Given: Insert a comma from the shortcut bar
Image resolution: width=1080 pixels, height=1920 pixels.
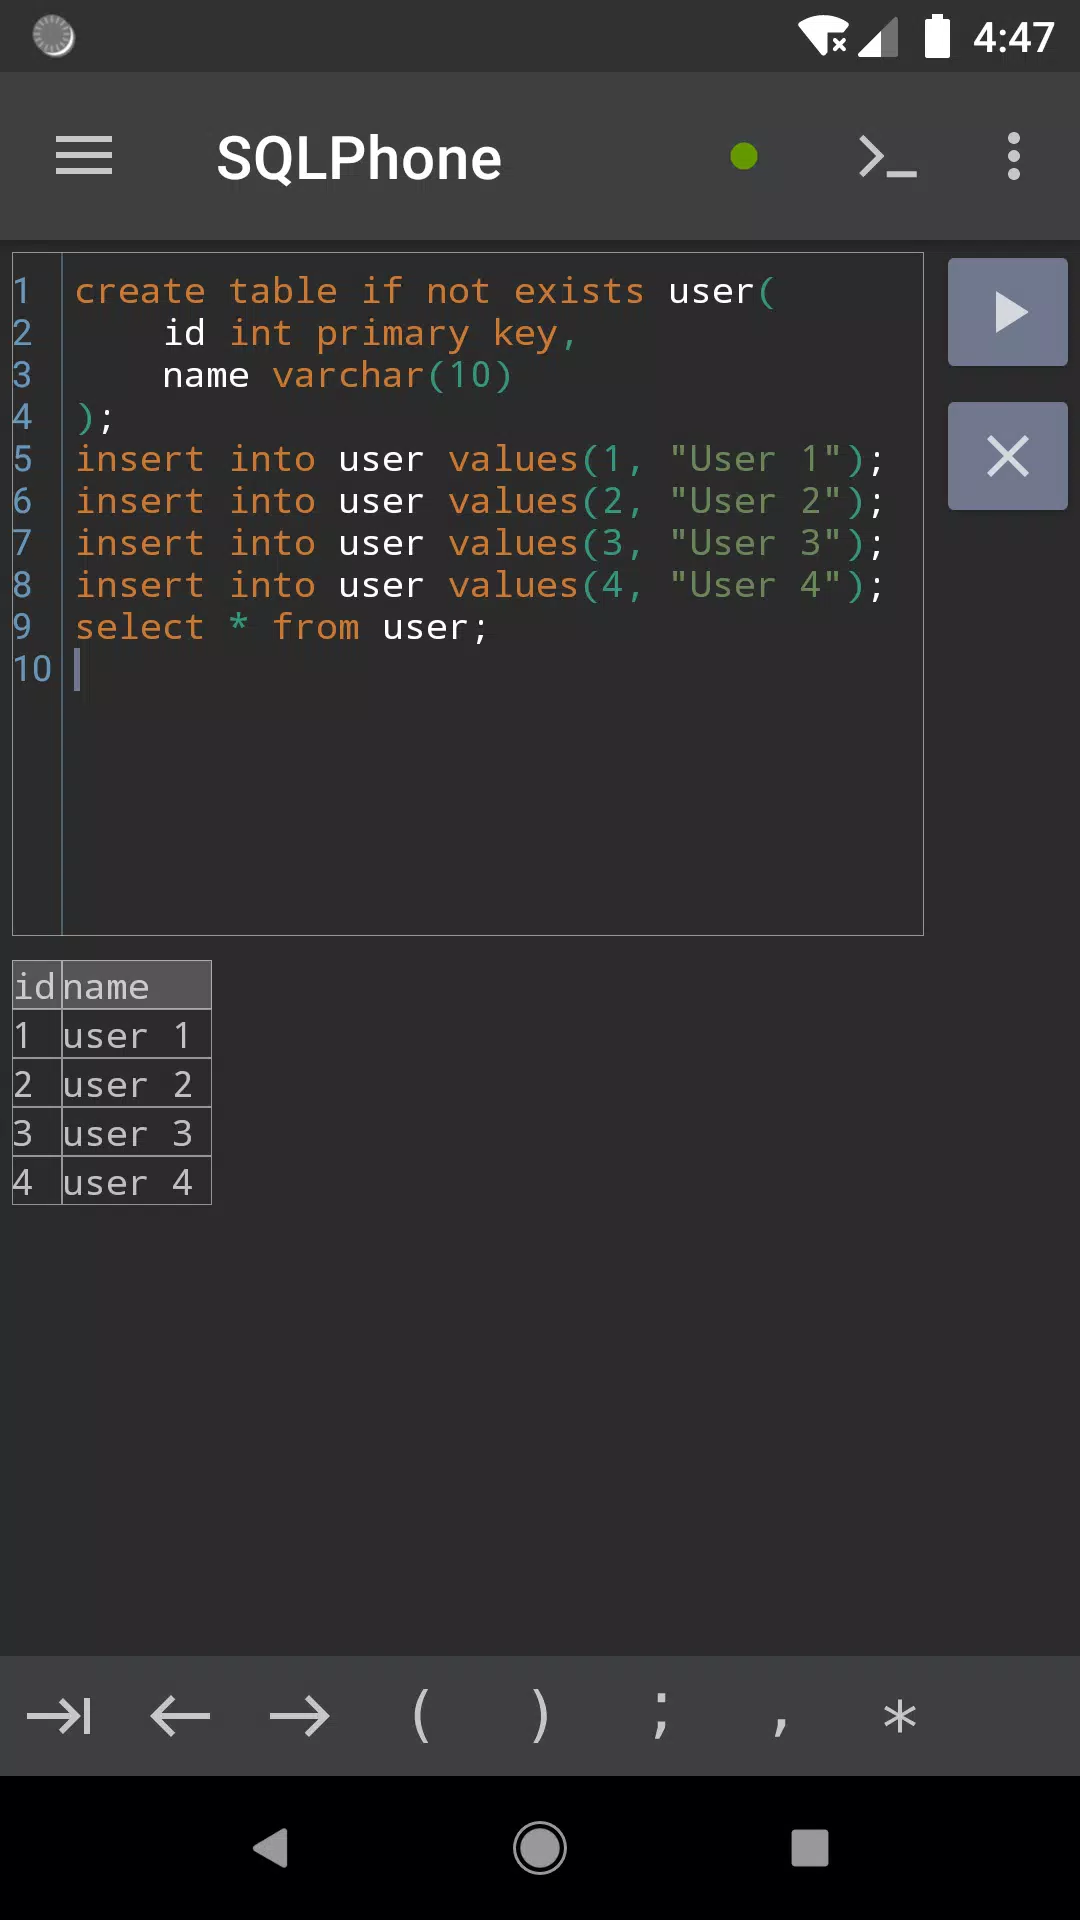Looking at the screenshot, I should [x=780, y=1724].
